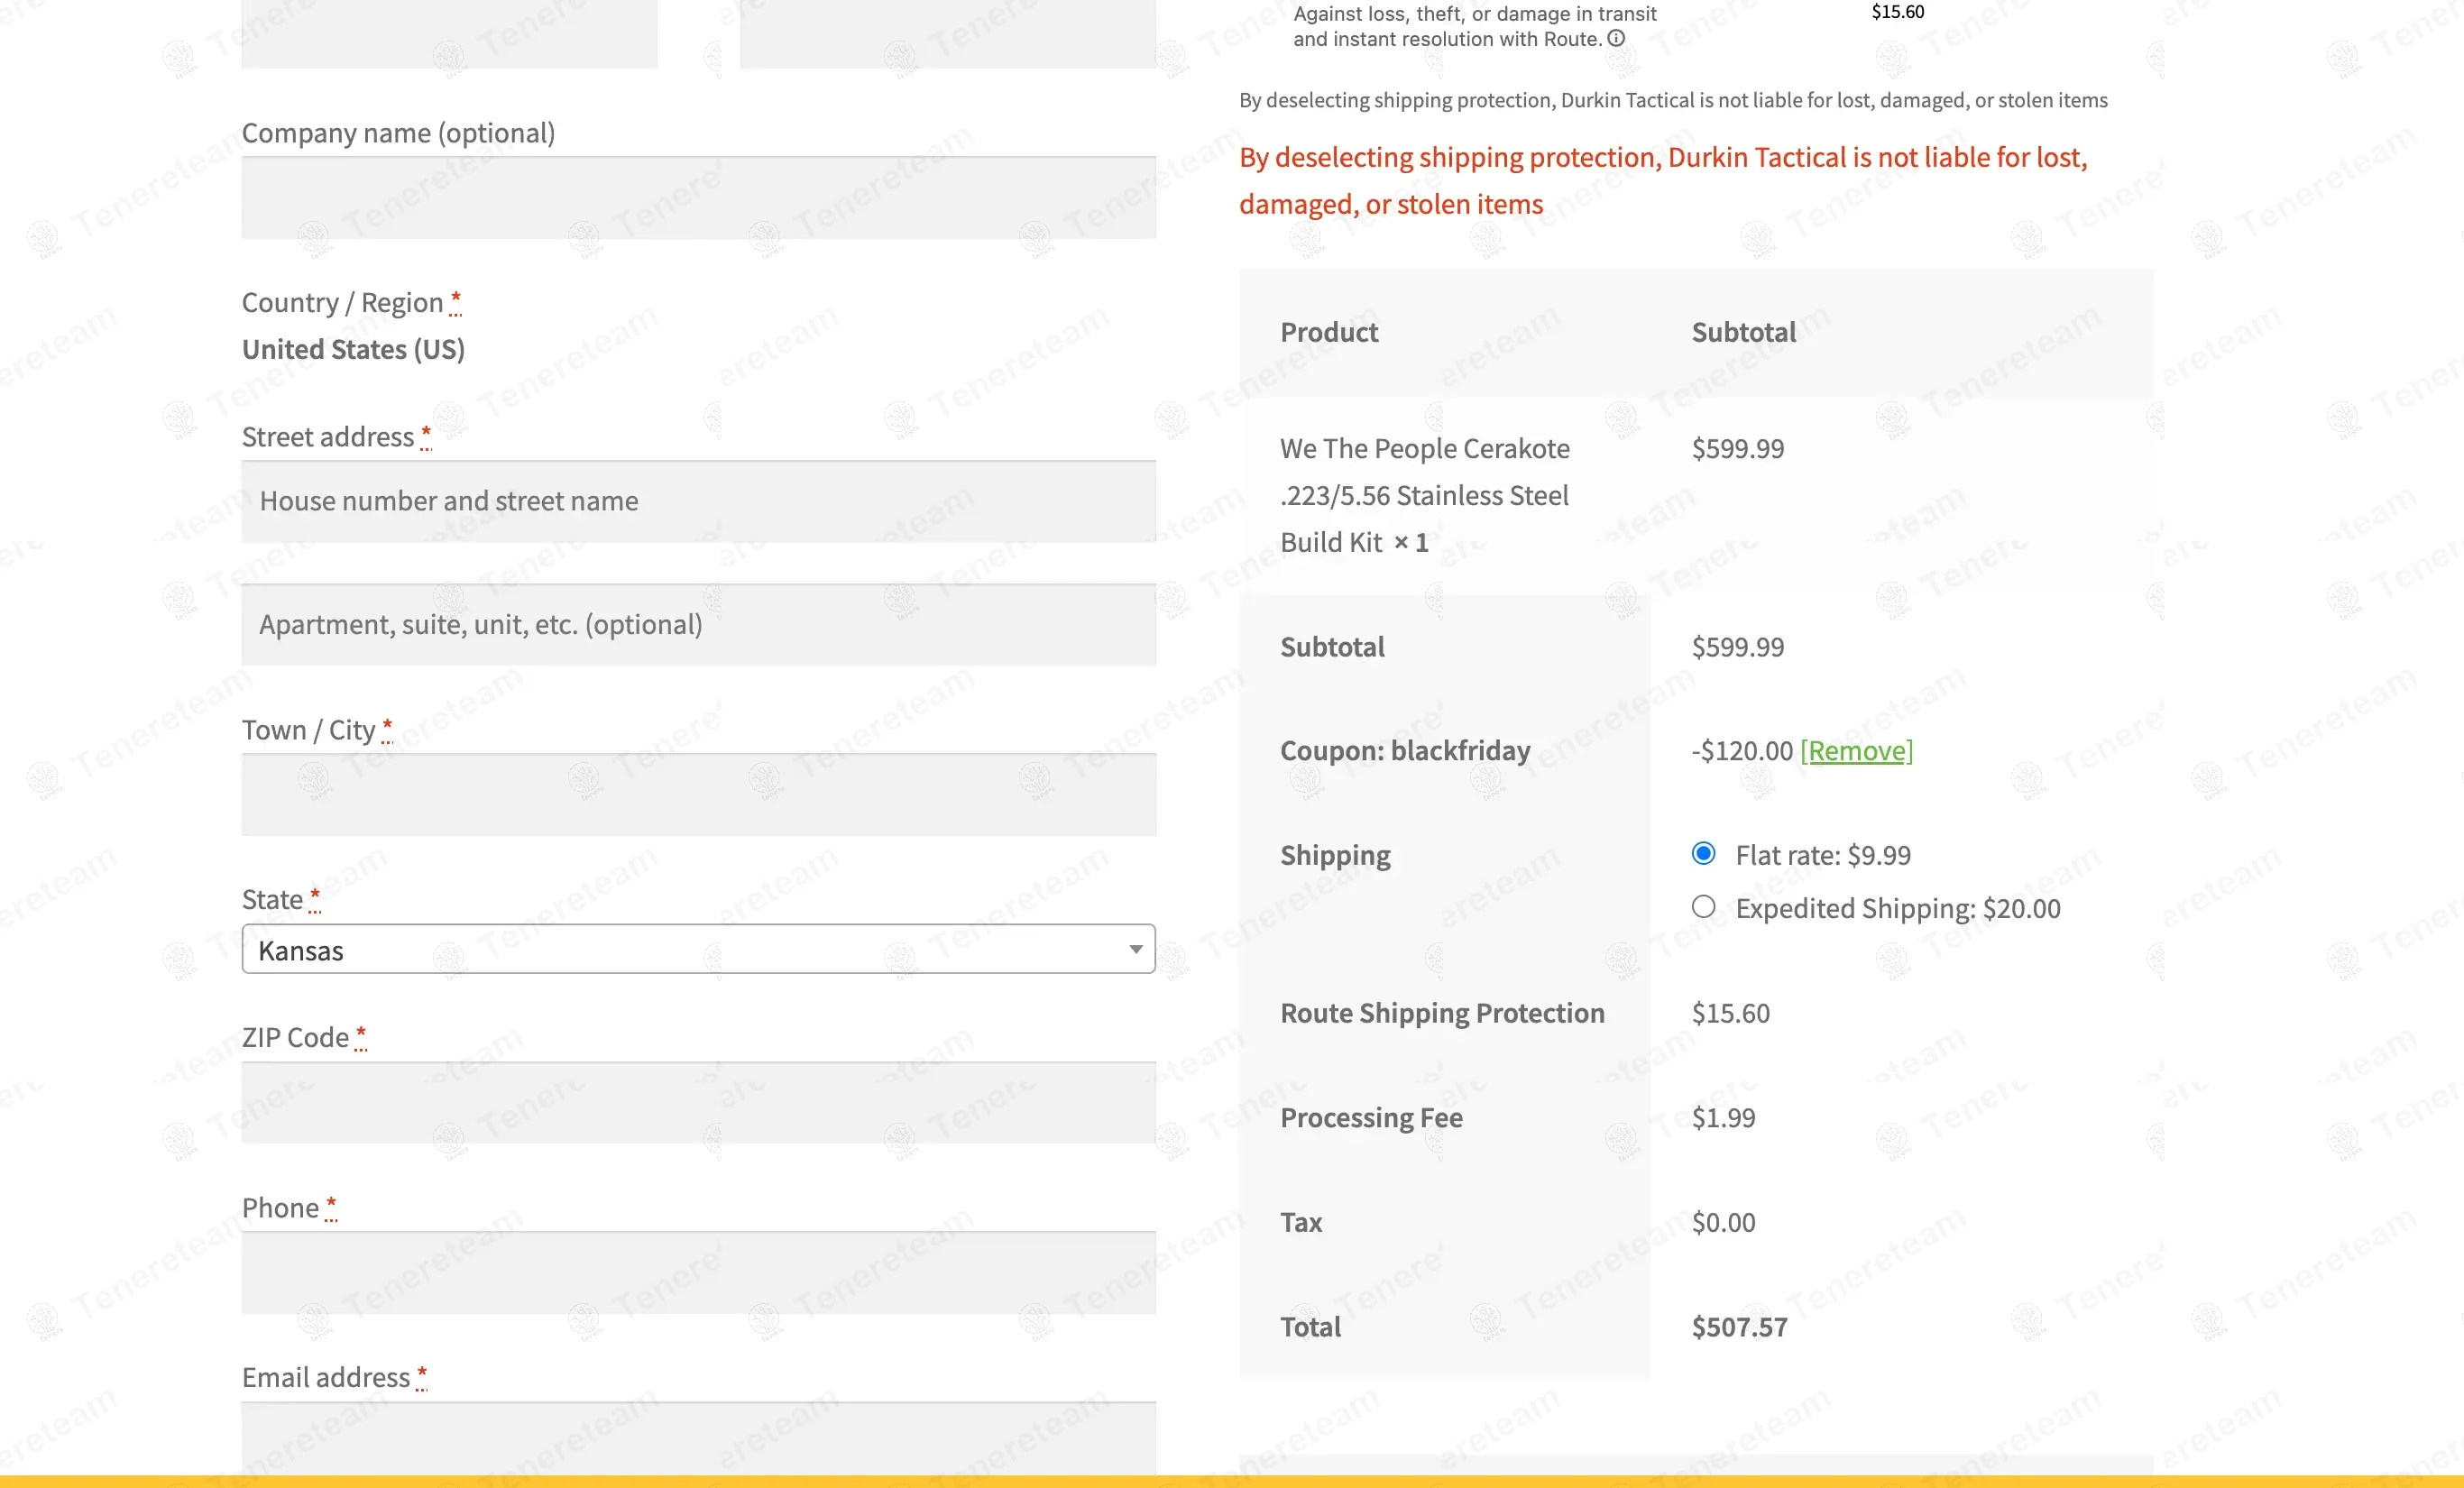Screen dimensions: 2464x1488
Task: Open the State dropdown showing Kansas
Action: [x=697, y=949]
